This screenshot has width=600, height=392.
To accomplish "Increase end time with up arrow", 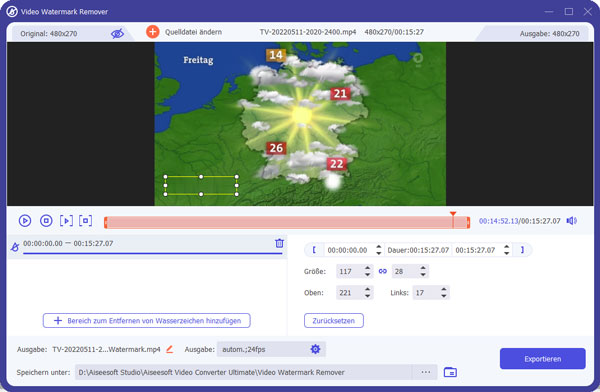I will pyautogui.click(x=507, y=247).
